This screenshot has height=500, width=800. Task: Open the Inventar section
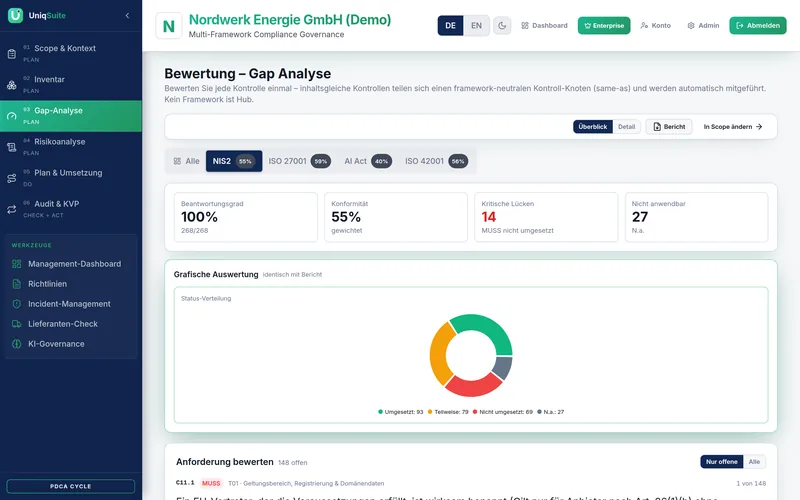[71, 85]
